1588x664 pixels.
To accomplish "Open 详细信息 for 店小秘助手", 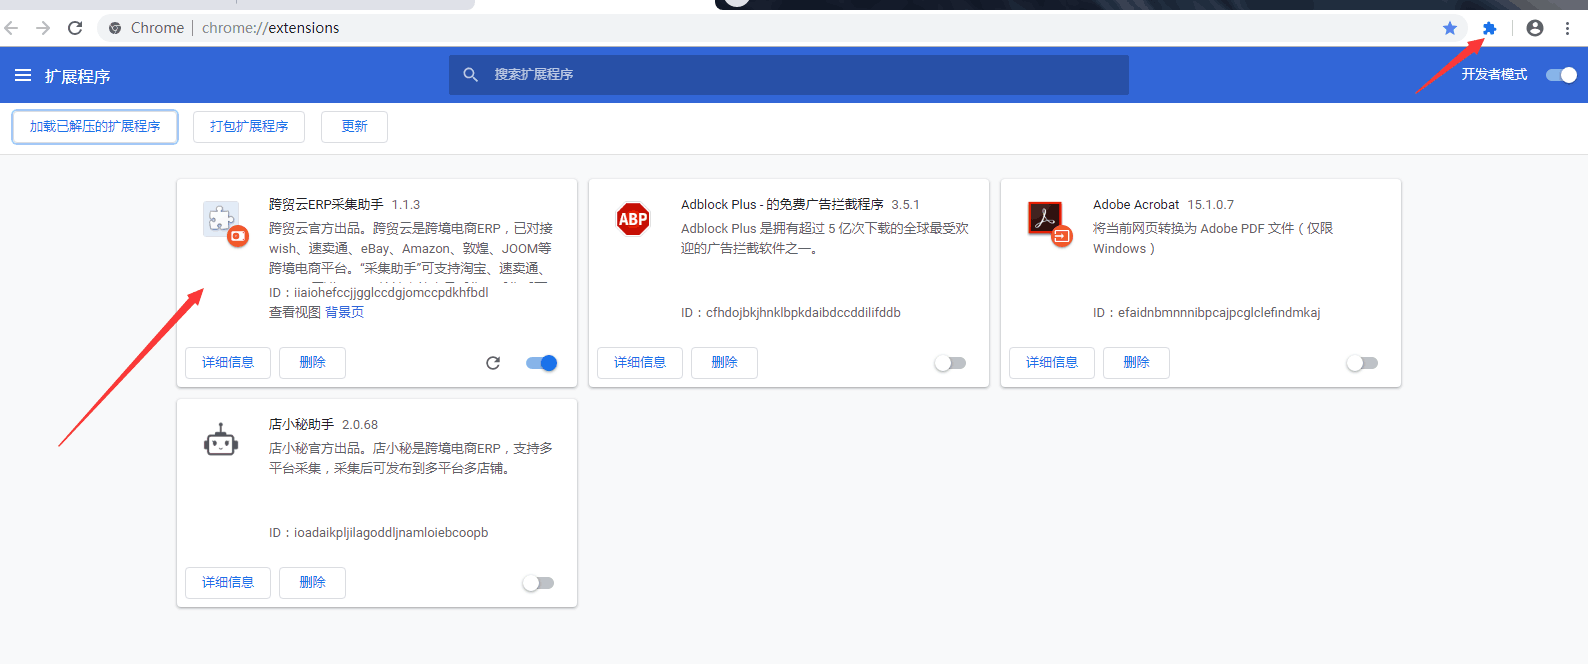I will point(228,583).
